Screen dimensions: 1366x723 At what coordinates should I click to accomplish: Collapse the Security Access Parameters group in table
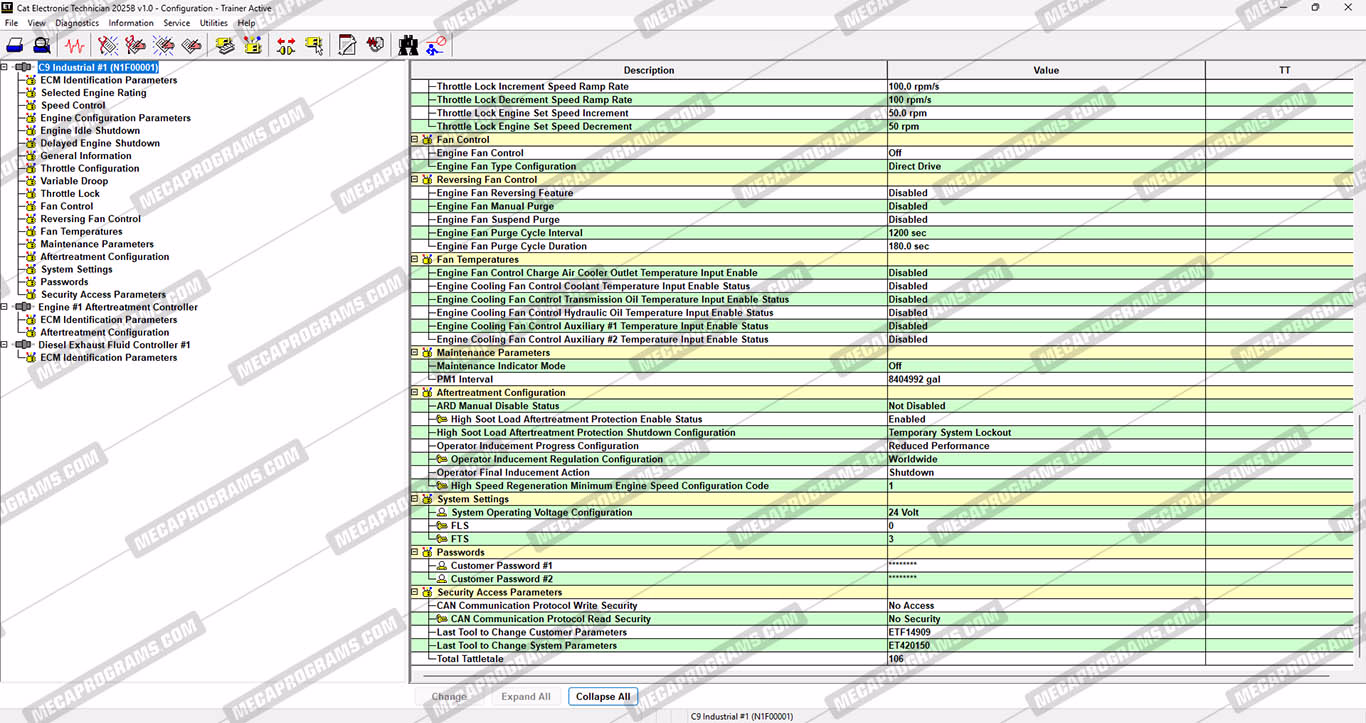pyautogui.click(x=415, y=592)
